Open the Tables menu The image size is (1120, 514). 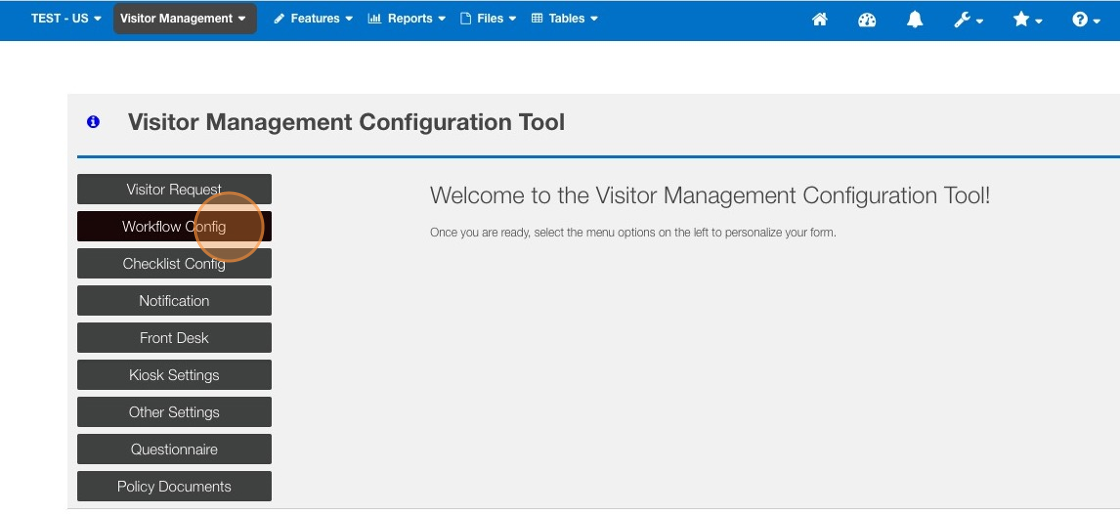pyautogui.click(x=565, y=18)
